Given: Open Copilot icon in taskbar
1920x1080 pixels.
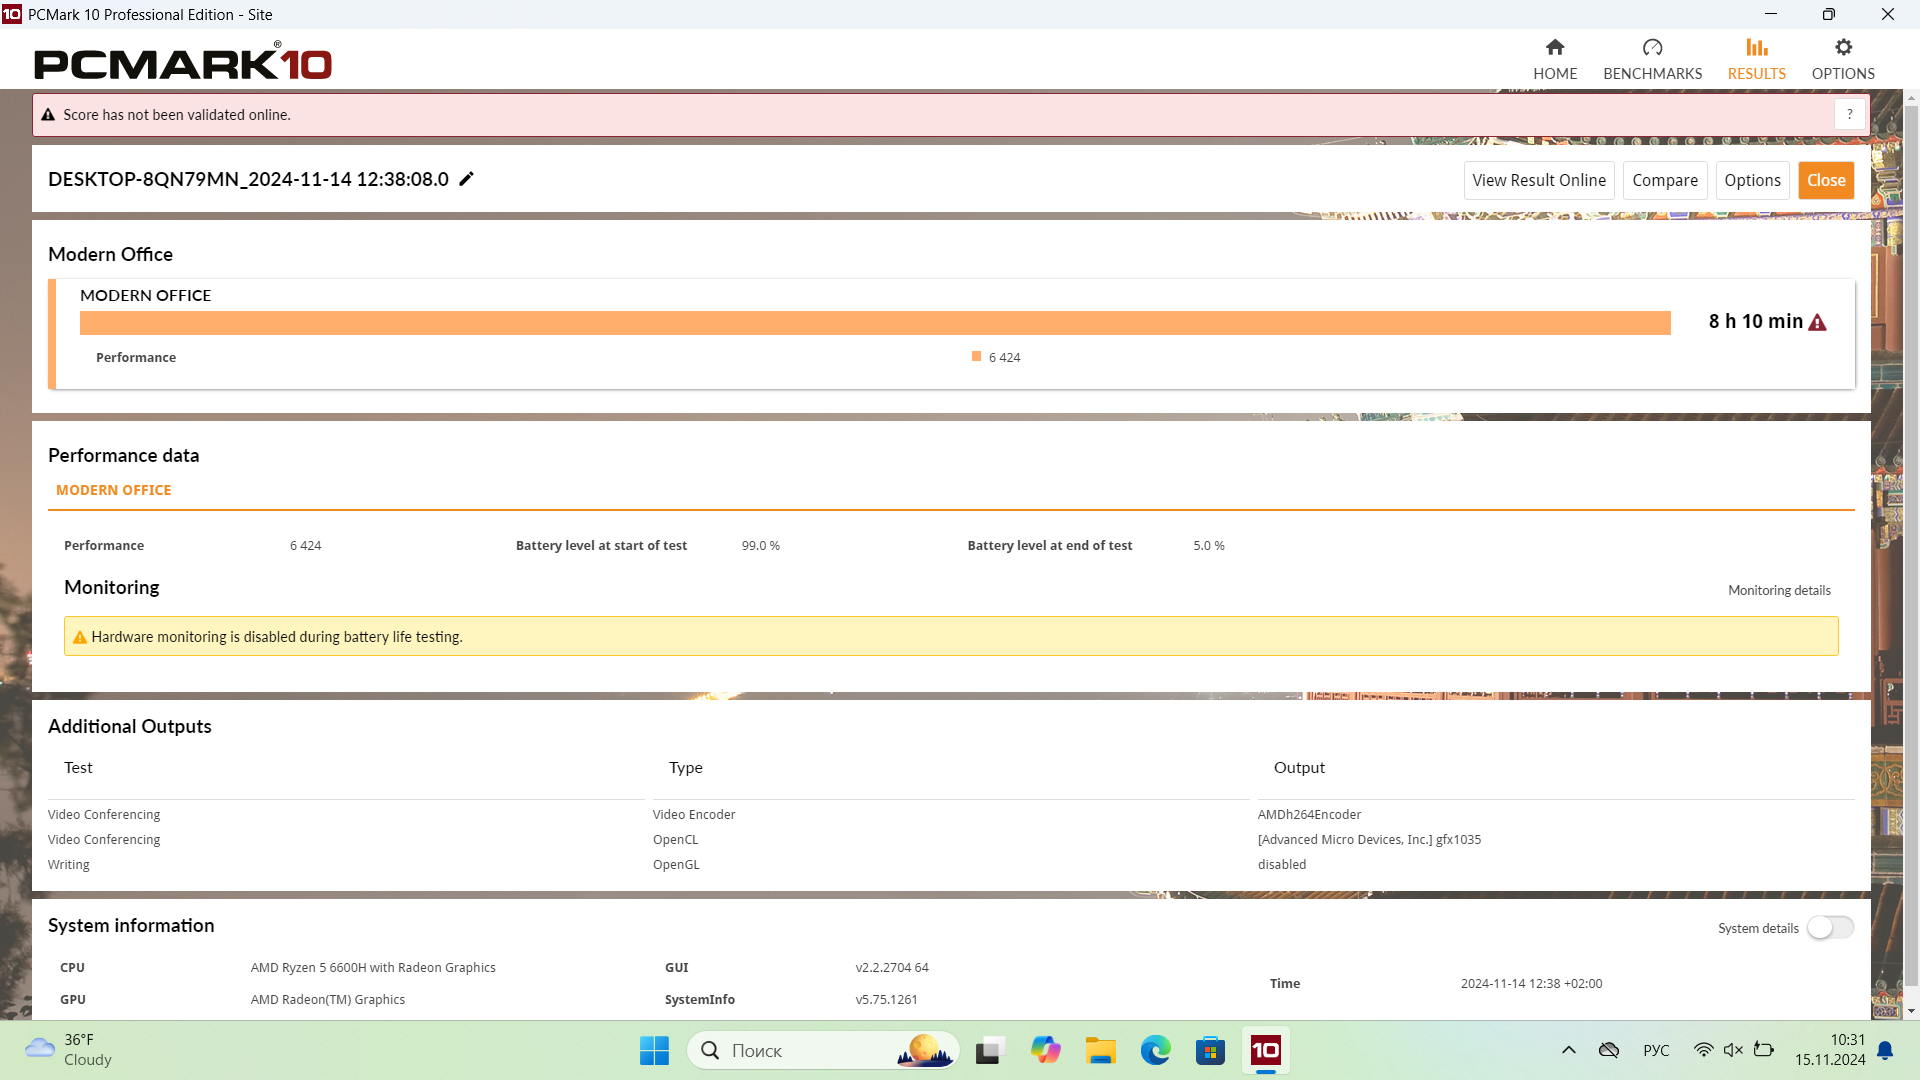Looking at the screenshot, I should pos(1045,1050).
